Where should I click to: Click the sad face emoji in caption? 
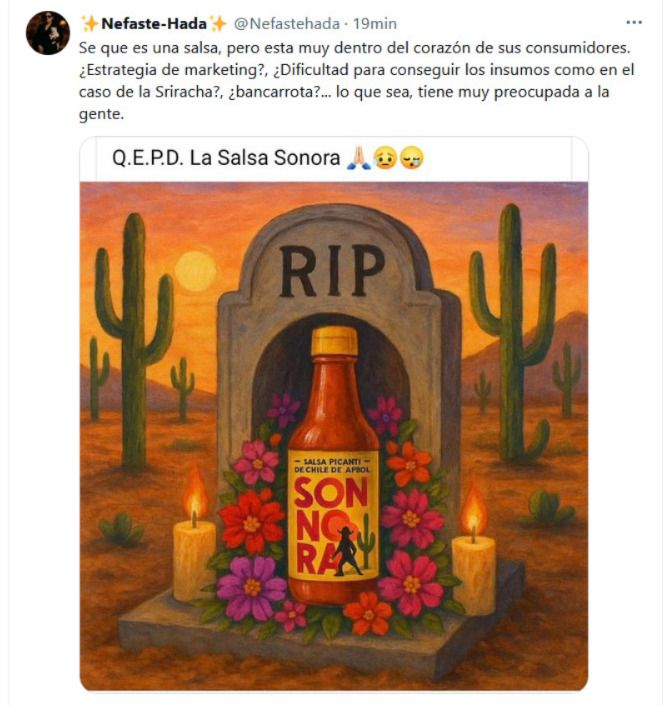point(385,158)
